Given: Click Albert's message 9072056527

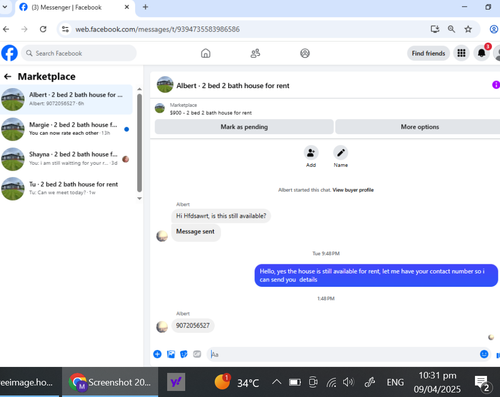Looking at the screenshot, I should pos(193,326).
